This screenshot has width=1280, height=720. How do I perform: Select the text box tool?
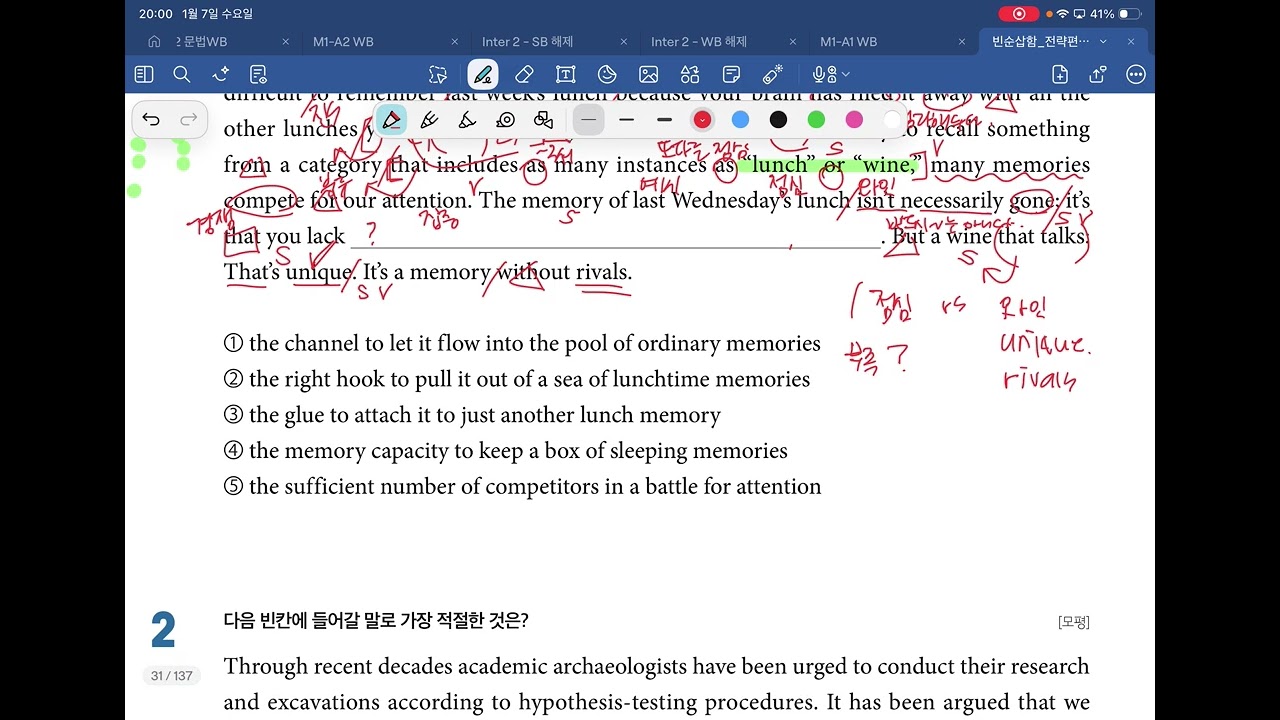[x=565, y=74]
